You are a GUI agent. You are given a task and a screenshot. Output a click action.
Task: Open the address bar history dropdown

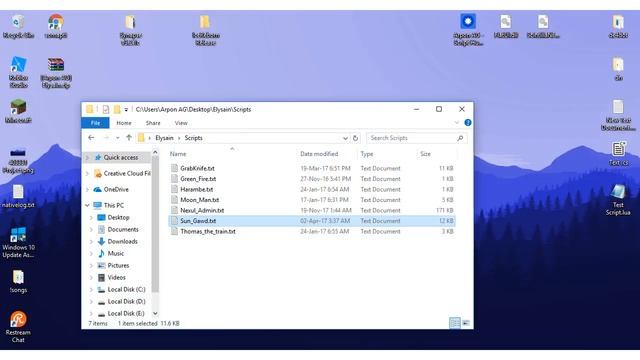pos(345,138)
